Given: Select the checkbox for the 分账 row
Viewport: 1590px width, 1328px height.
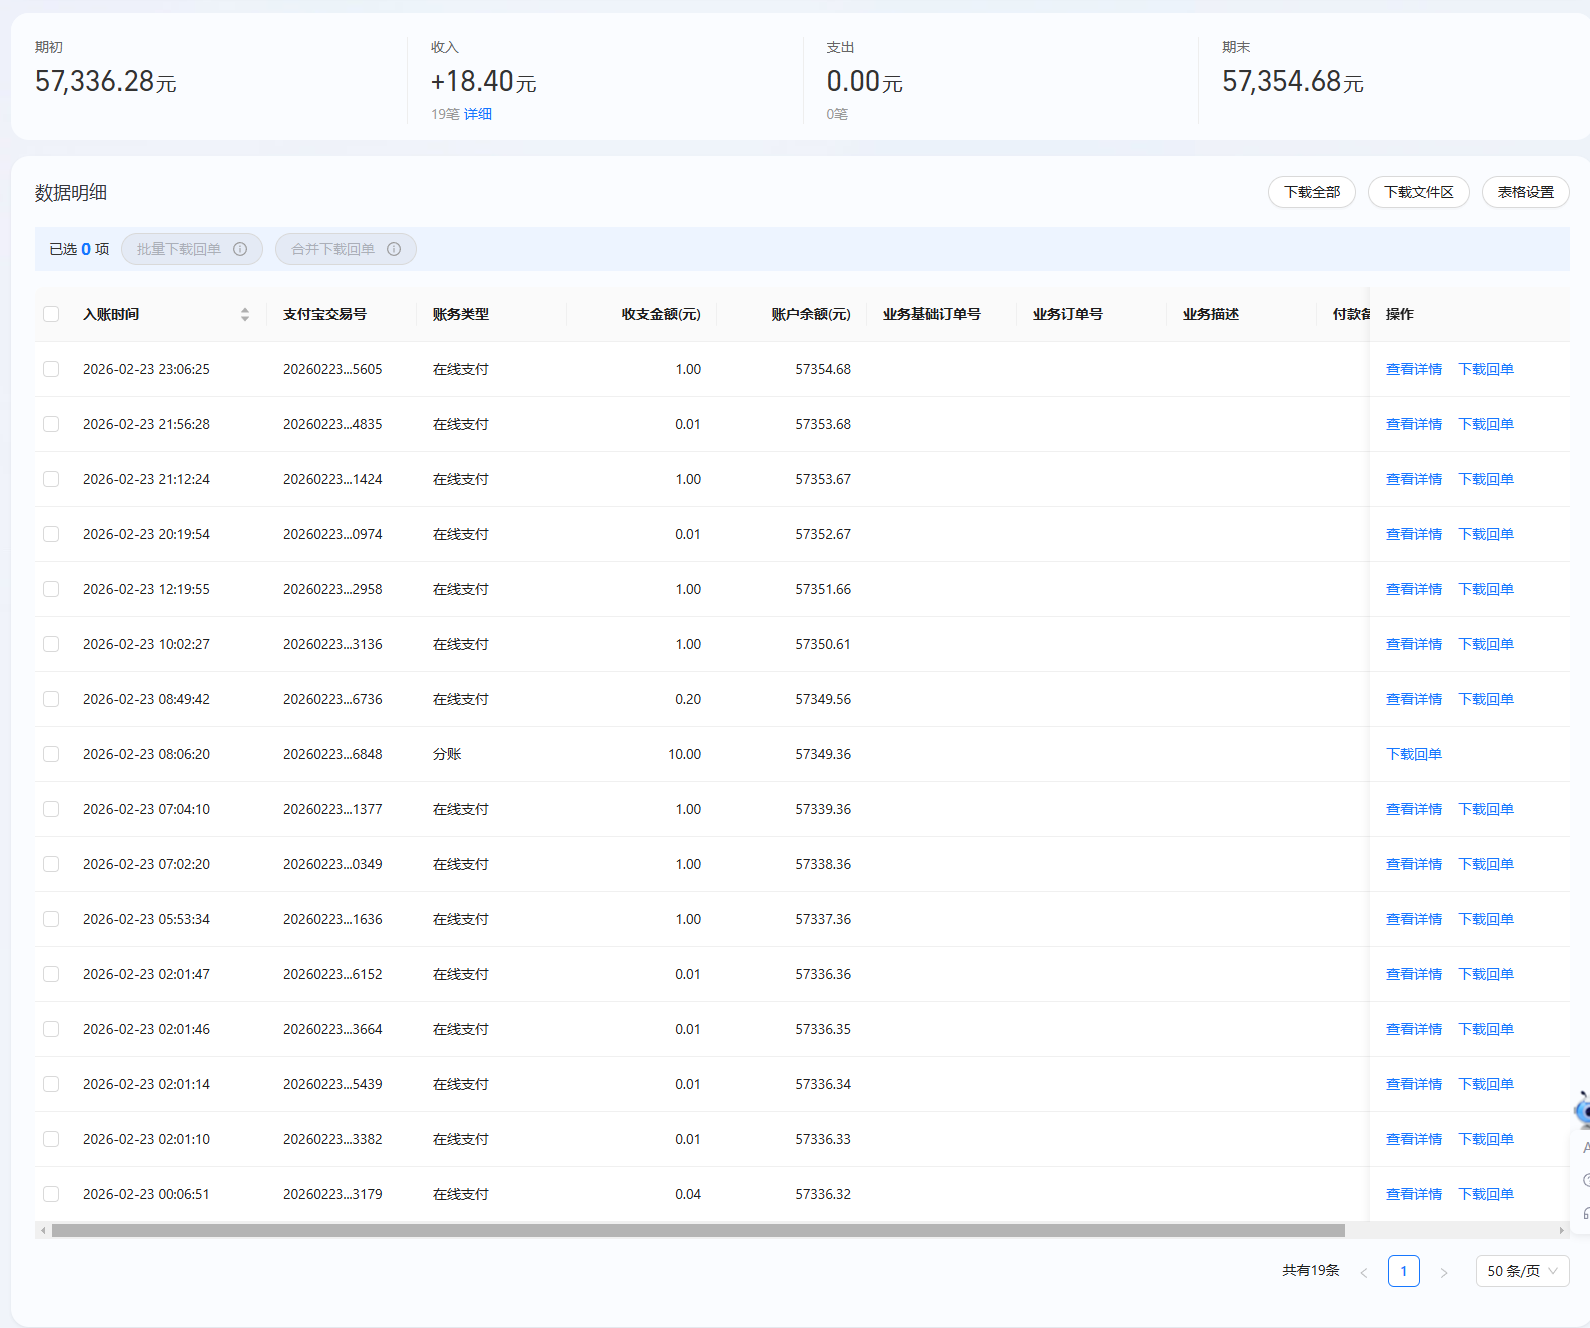Looking at the screenshot, I should pos(51,754).
